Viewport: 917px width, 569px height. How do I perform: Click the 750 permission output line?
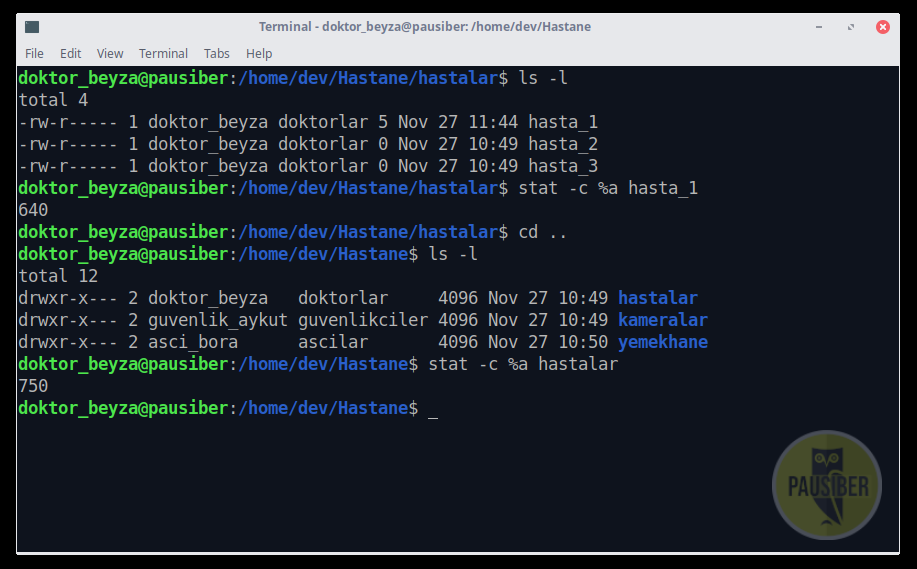tap(33, 386)
